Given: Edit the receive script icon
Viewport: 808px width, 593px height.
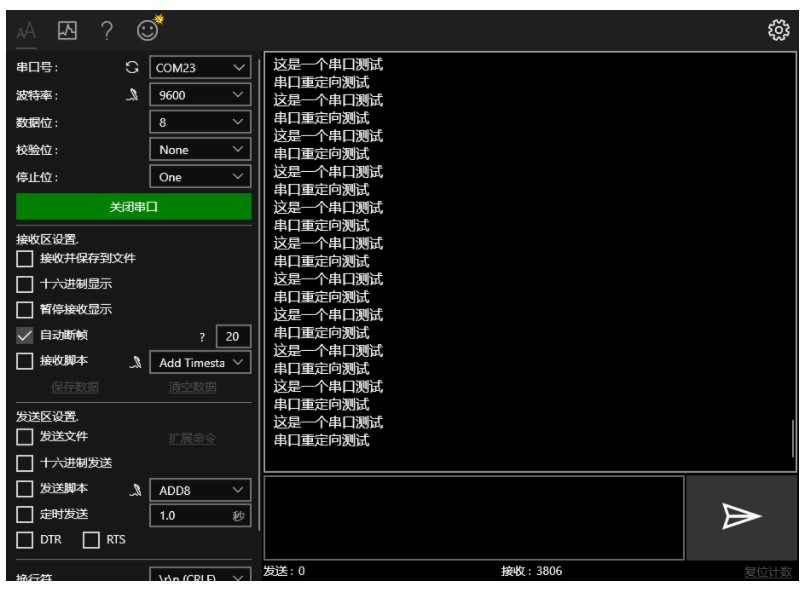Looking at the screenshot, I should pyautogui.click(x=136, y=362).
